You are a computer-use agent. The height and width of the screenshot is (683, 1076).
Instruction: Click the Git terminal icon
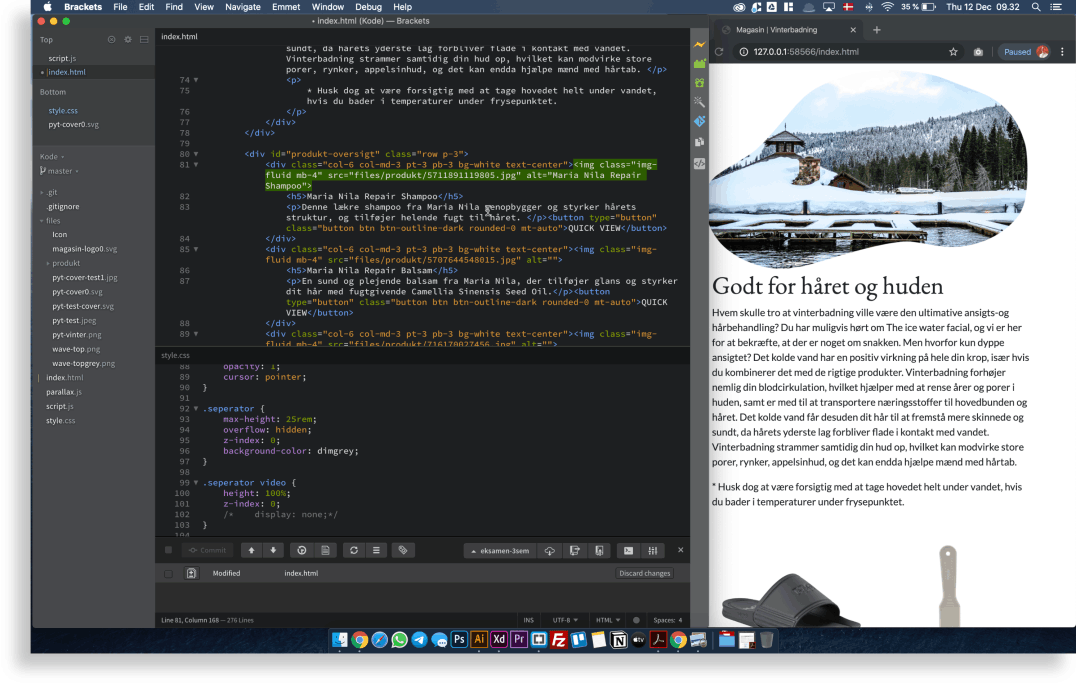629,551
